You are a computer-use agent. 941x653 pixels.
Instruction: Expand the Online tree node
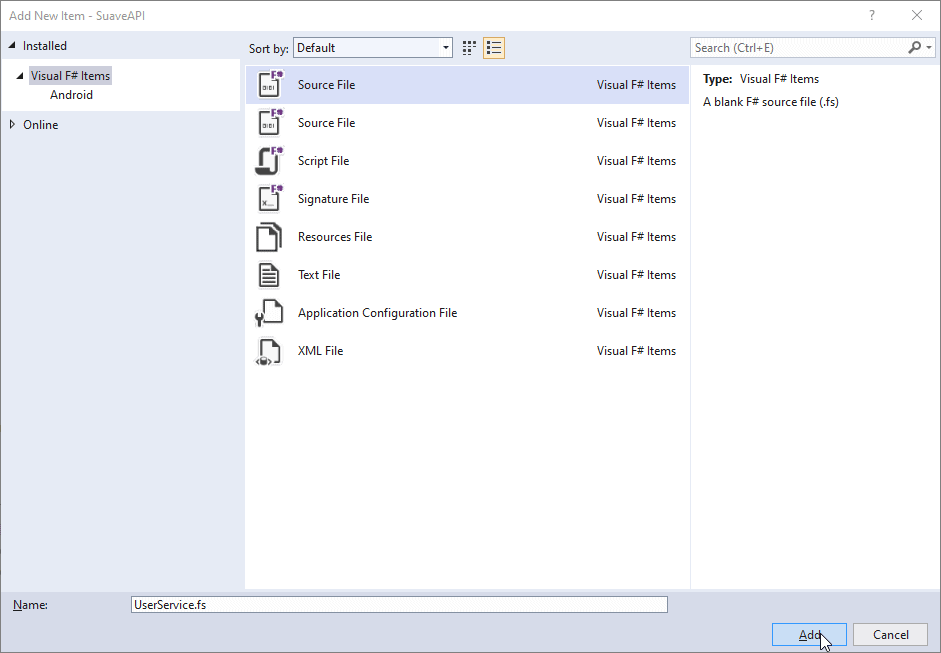(x=12, y=125)
